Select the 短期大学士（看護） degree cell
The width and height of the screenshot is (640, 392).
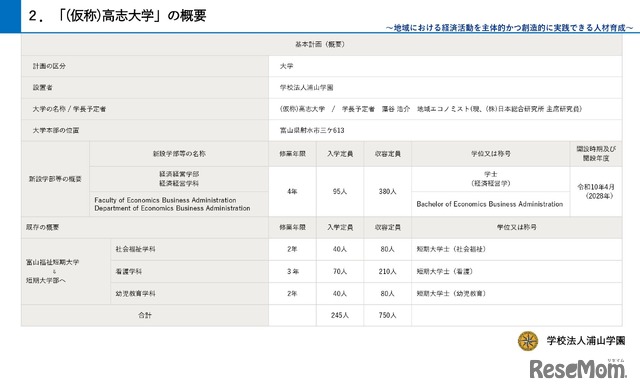point(517,271)
